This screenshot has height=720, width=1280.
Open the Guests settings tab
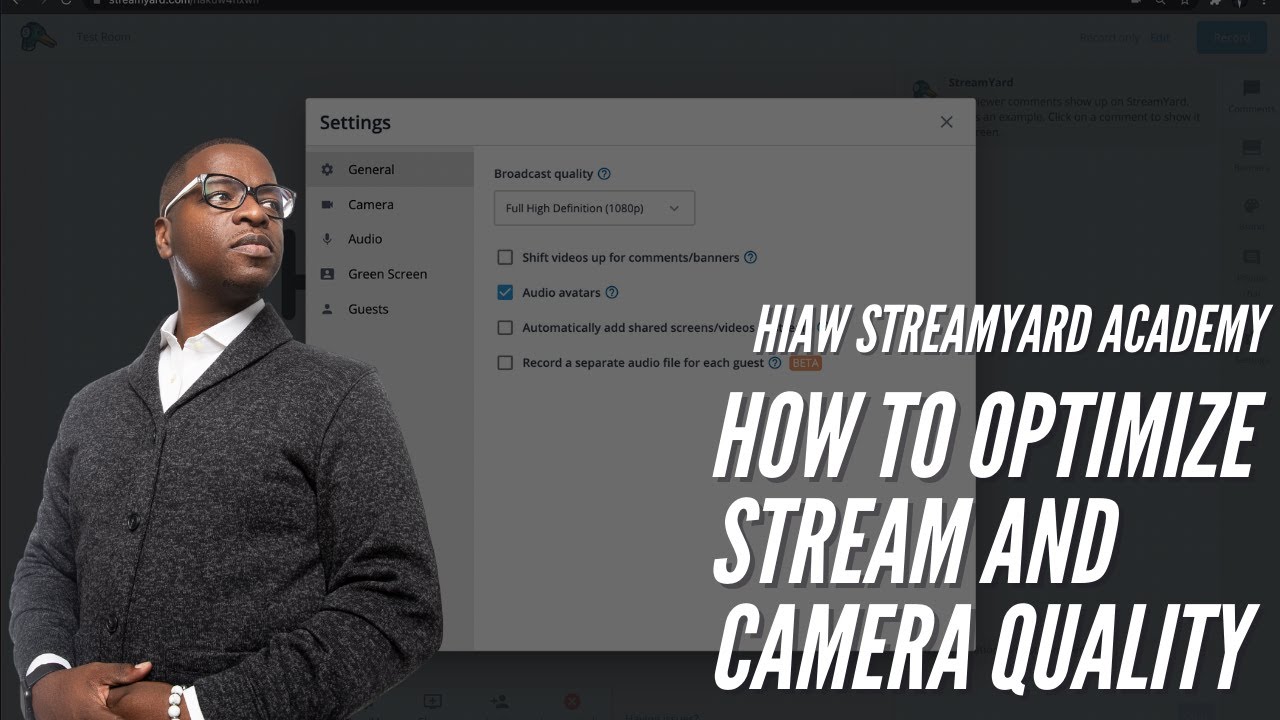(389, 309)
